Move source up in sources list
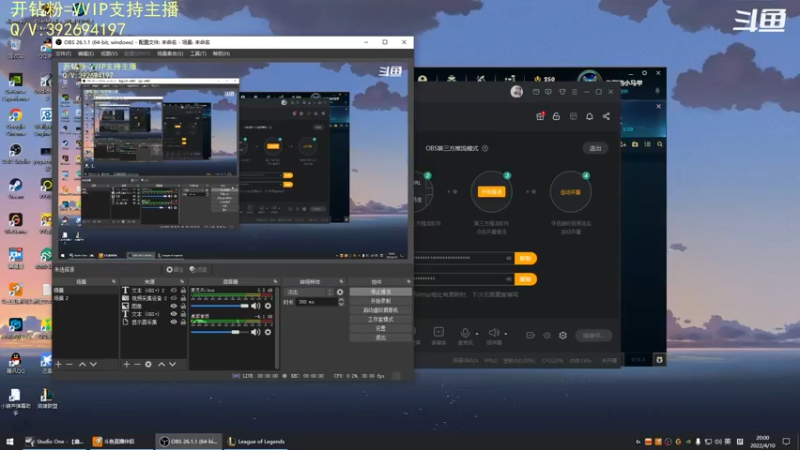This screenshot has height=450, width=800. (161, 364)
